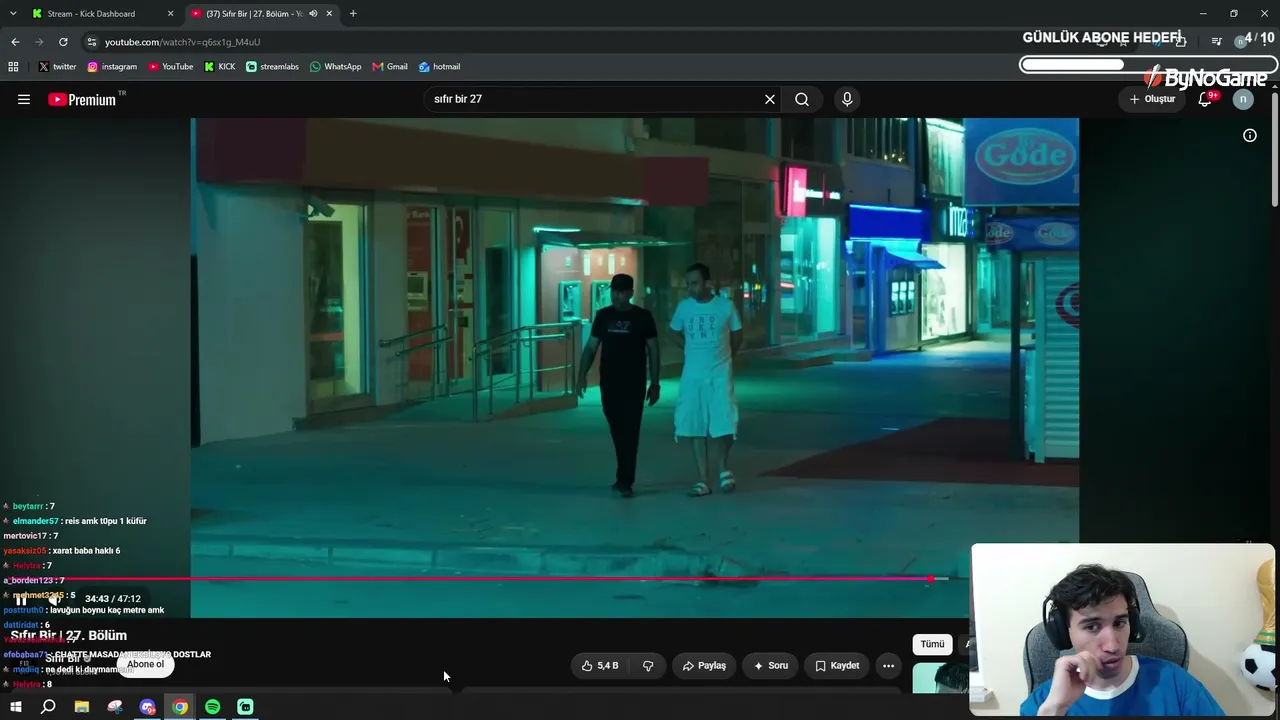Go back in browser history
The image size is (1280, 720).
[x=15, y=42]
